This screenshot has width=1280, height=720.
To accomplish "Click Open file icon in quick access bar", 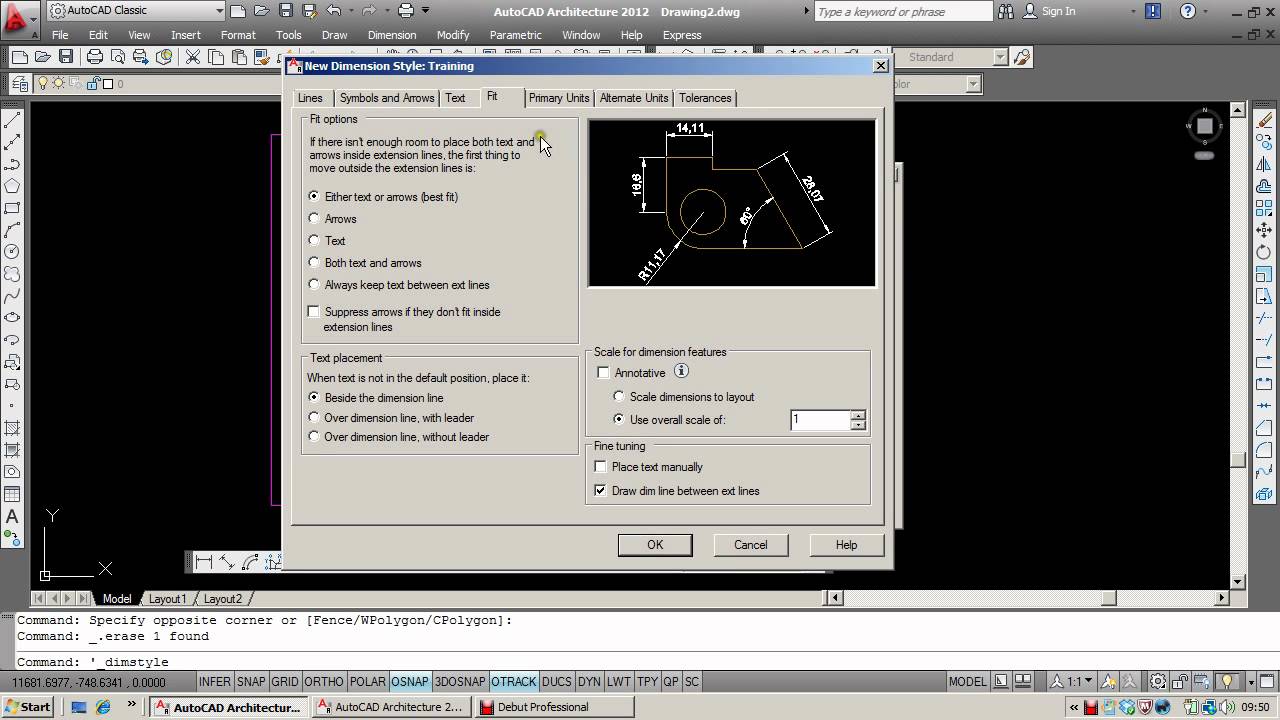I will (x=261, y=11).
